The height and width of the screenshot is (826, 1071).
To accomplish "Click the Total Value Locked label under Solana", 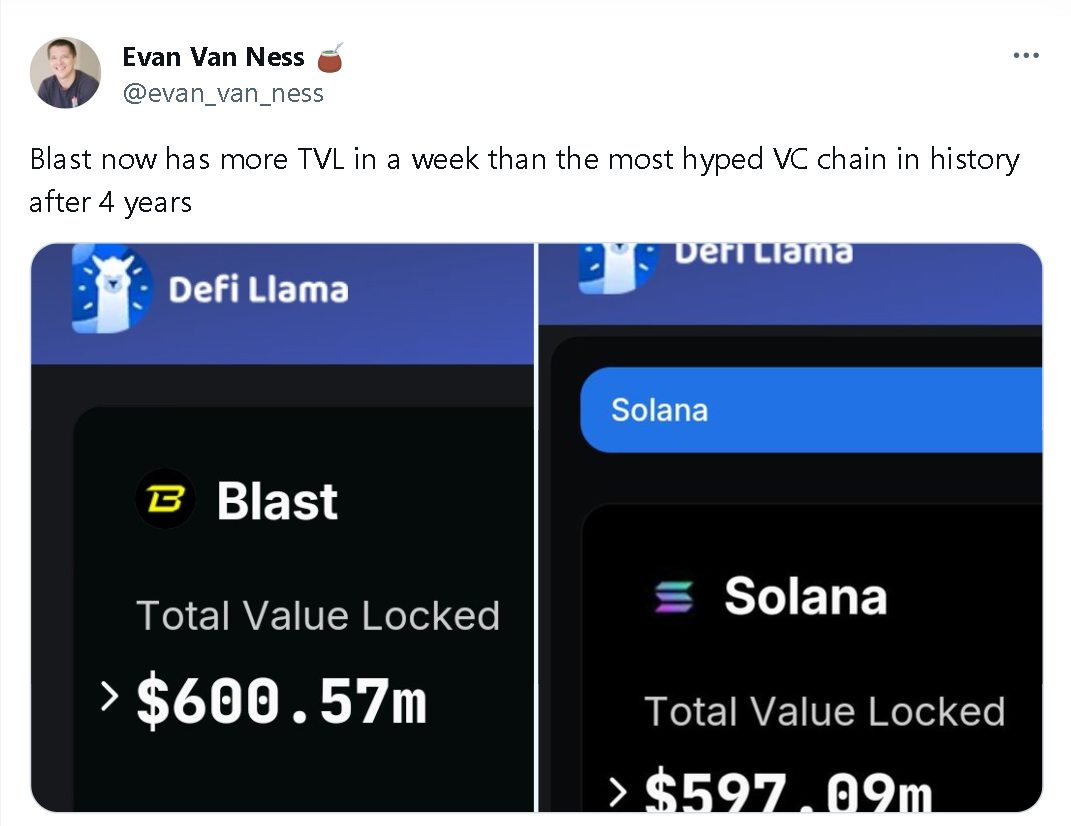I will click(x=825, y=712).
